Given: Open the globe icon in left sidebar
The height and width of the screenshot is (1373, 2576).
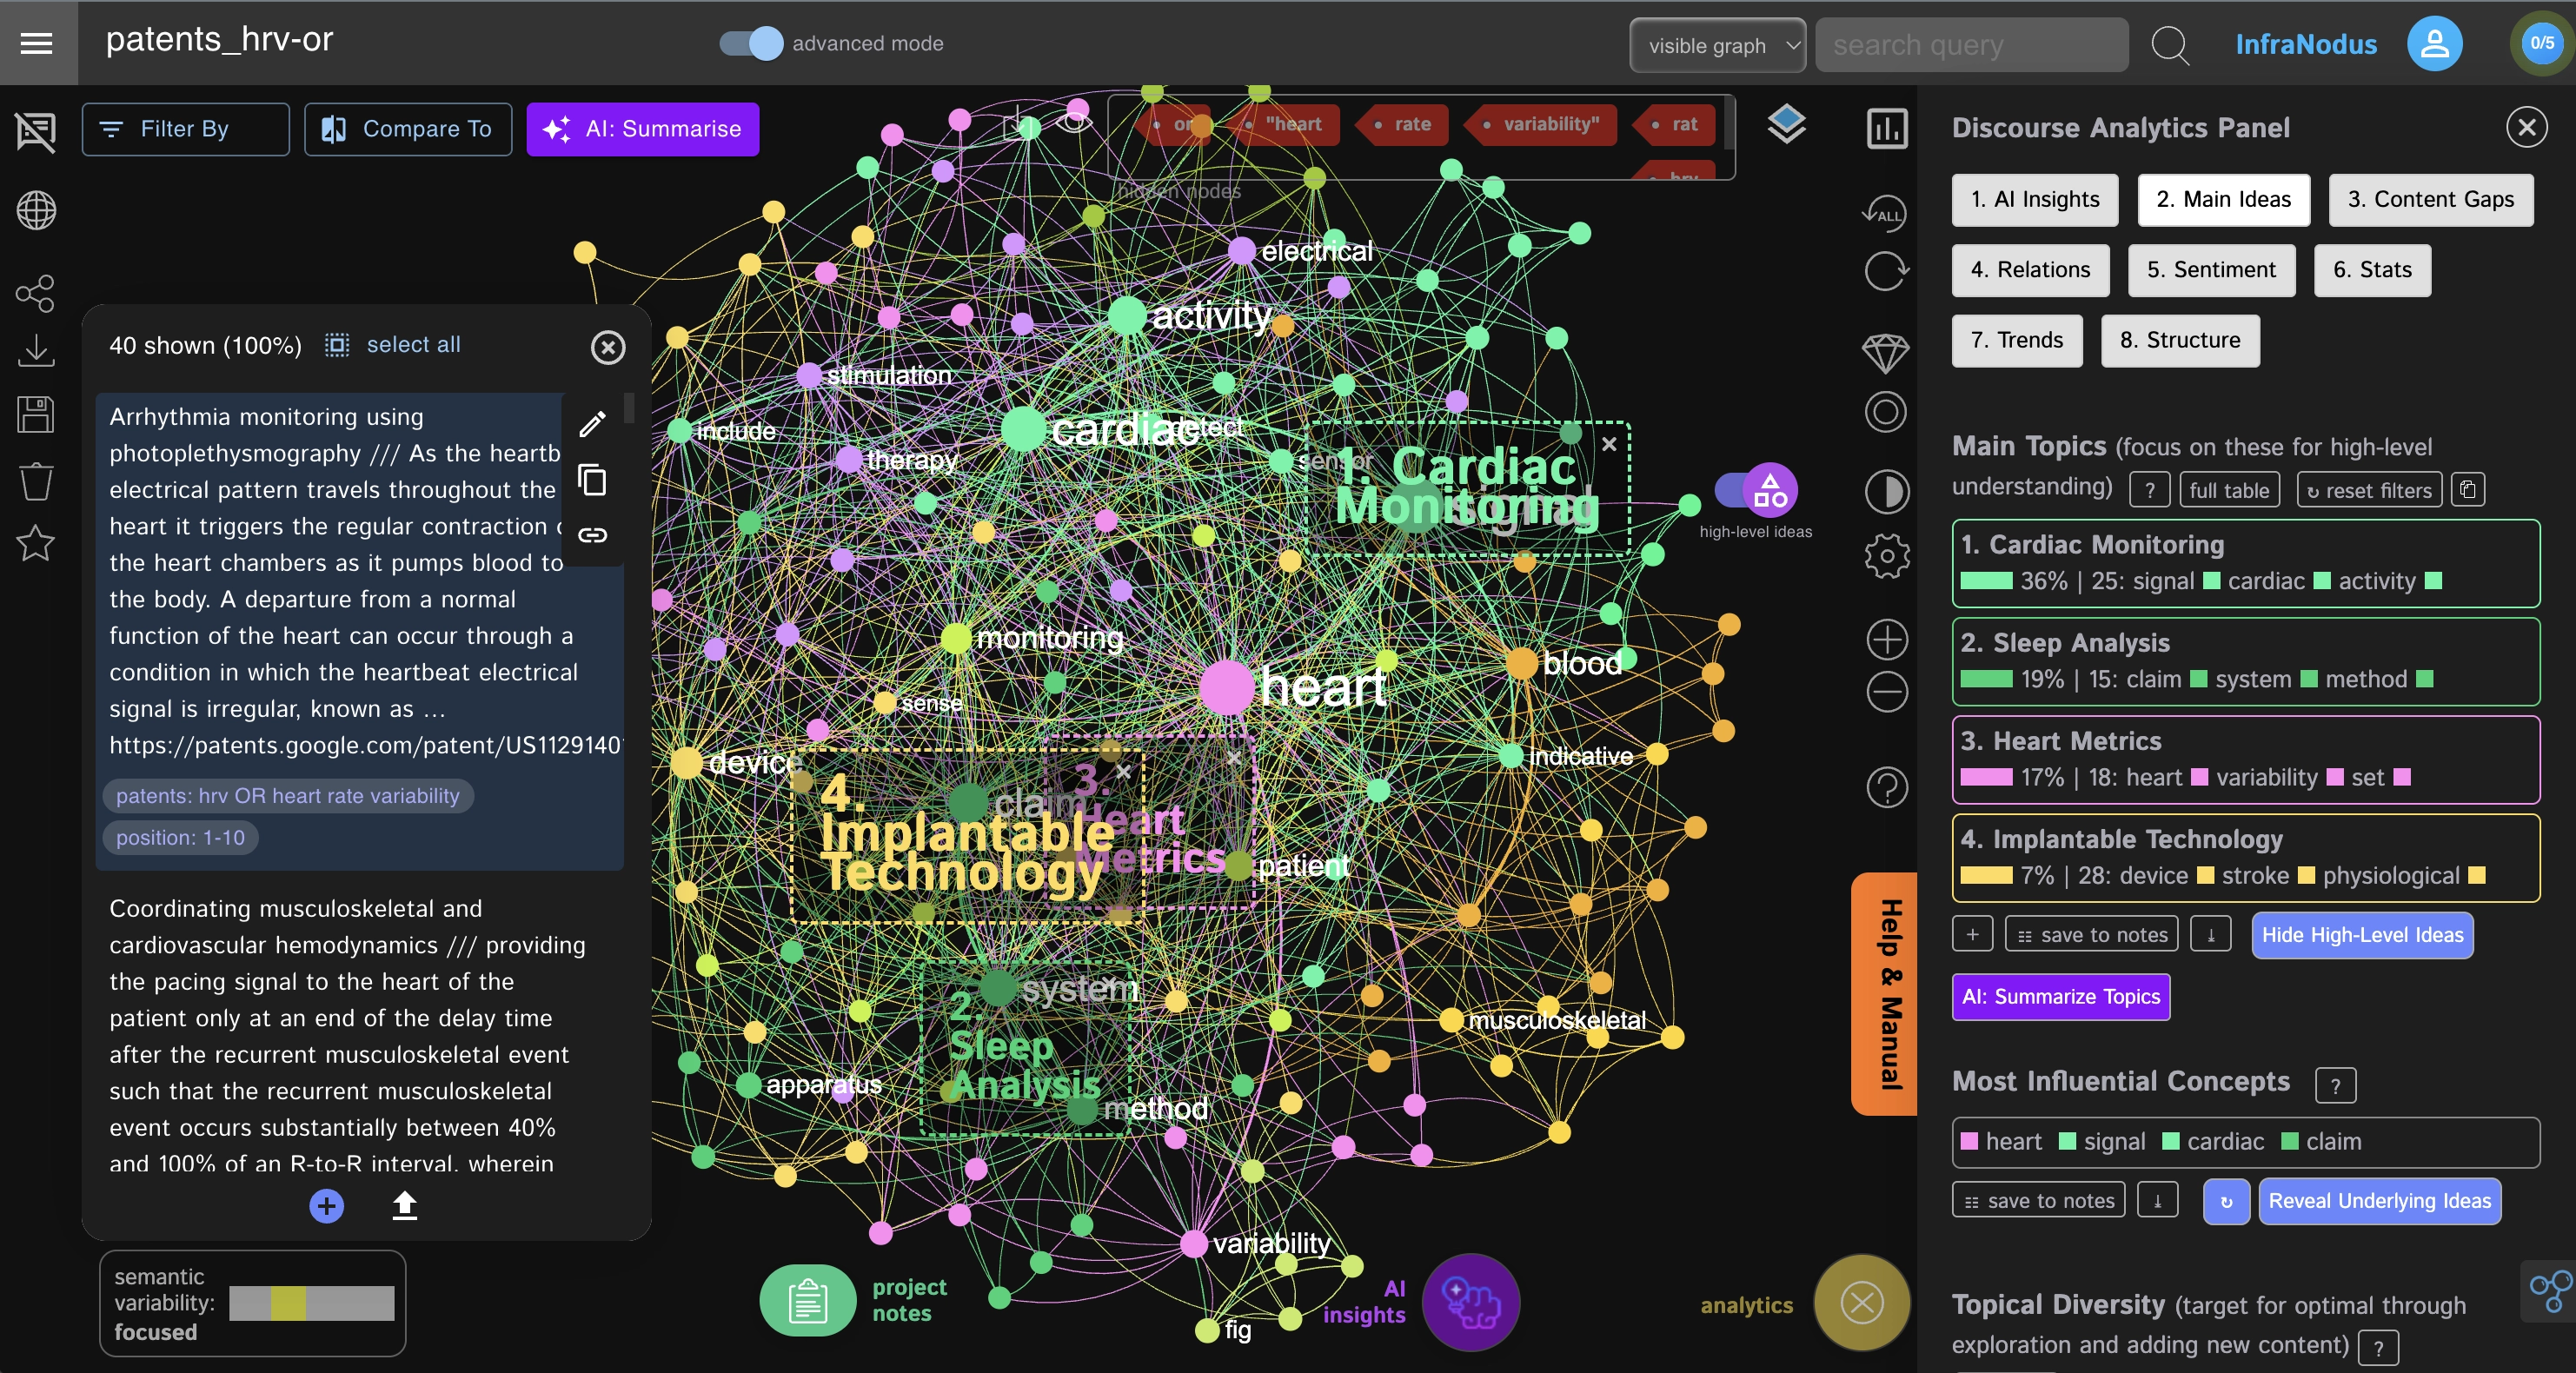Looking at the screenshot, I should point(36,211).
